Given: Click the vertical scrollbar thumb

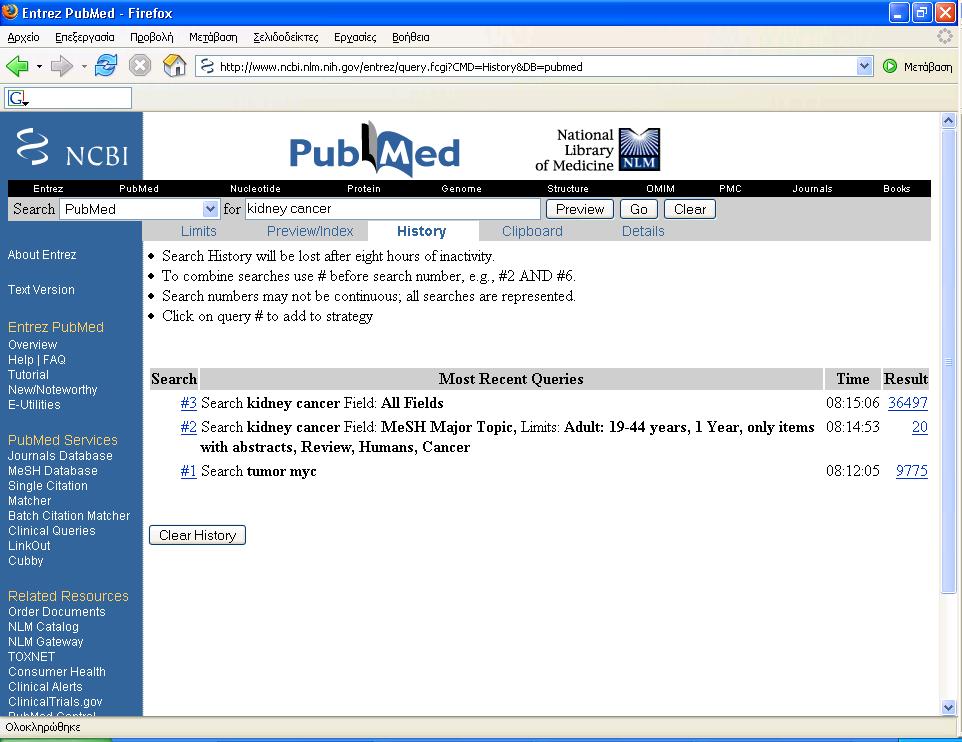Looking at the screenshot, I should [949, 361].
